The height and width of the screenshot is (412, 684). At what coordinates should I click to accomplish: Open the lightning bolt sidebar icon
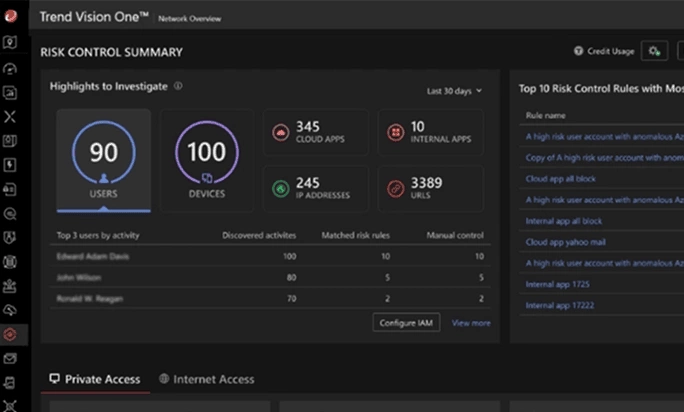click(10, 165)
